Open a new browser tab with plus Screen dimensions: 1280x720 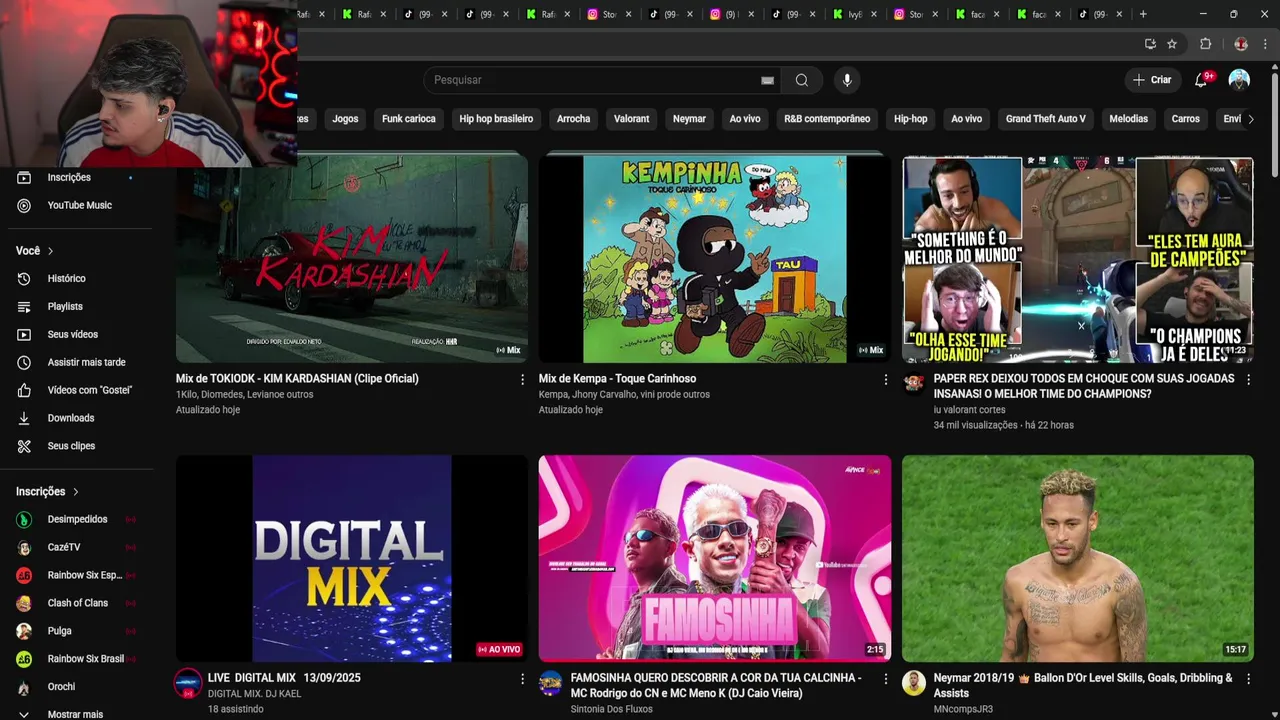(1143, 14)
